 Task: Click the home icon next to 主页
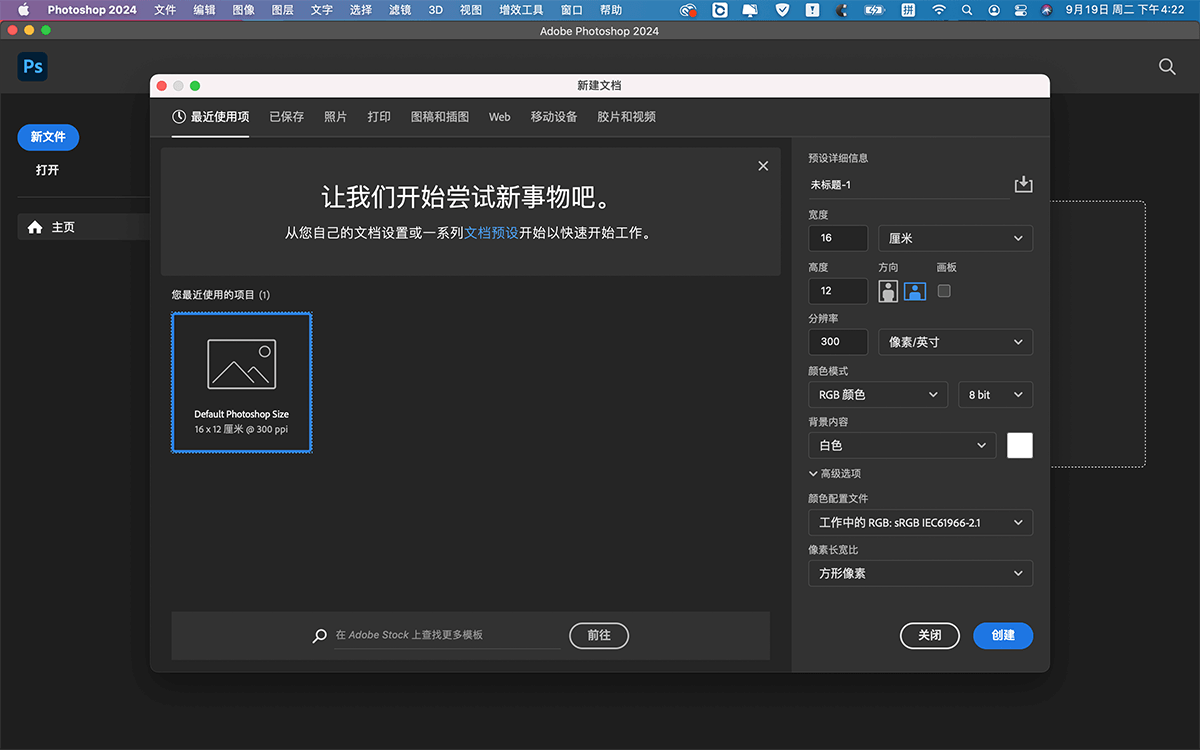(35, 227)
